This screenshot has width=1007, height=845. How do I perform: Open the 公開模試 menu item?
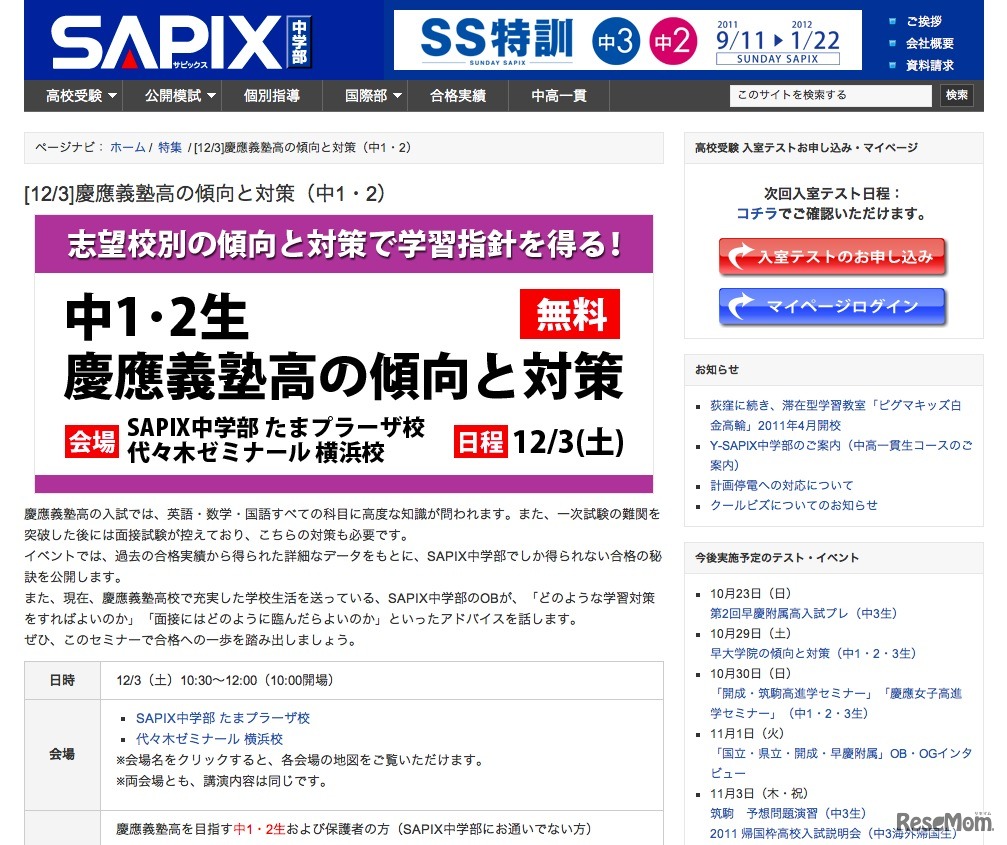(173, 96)
